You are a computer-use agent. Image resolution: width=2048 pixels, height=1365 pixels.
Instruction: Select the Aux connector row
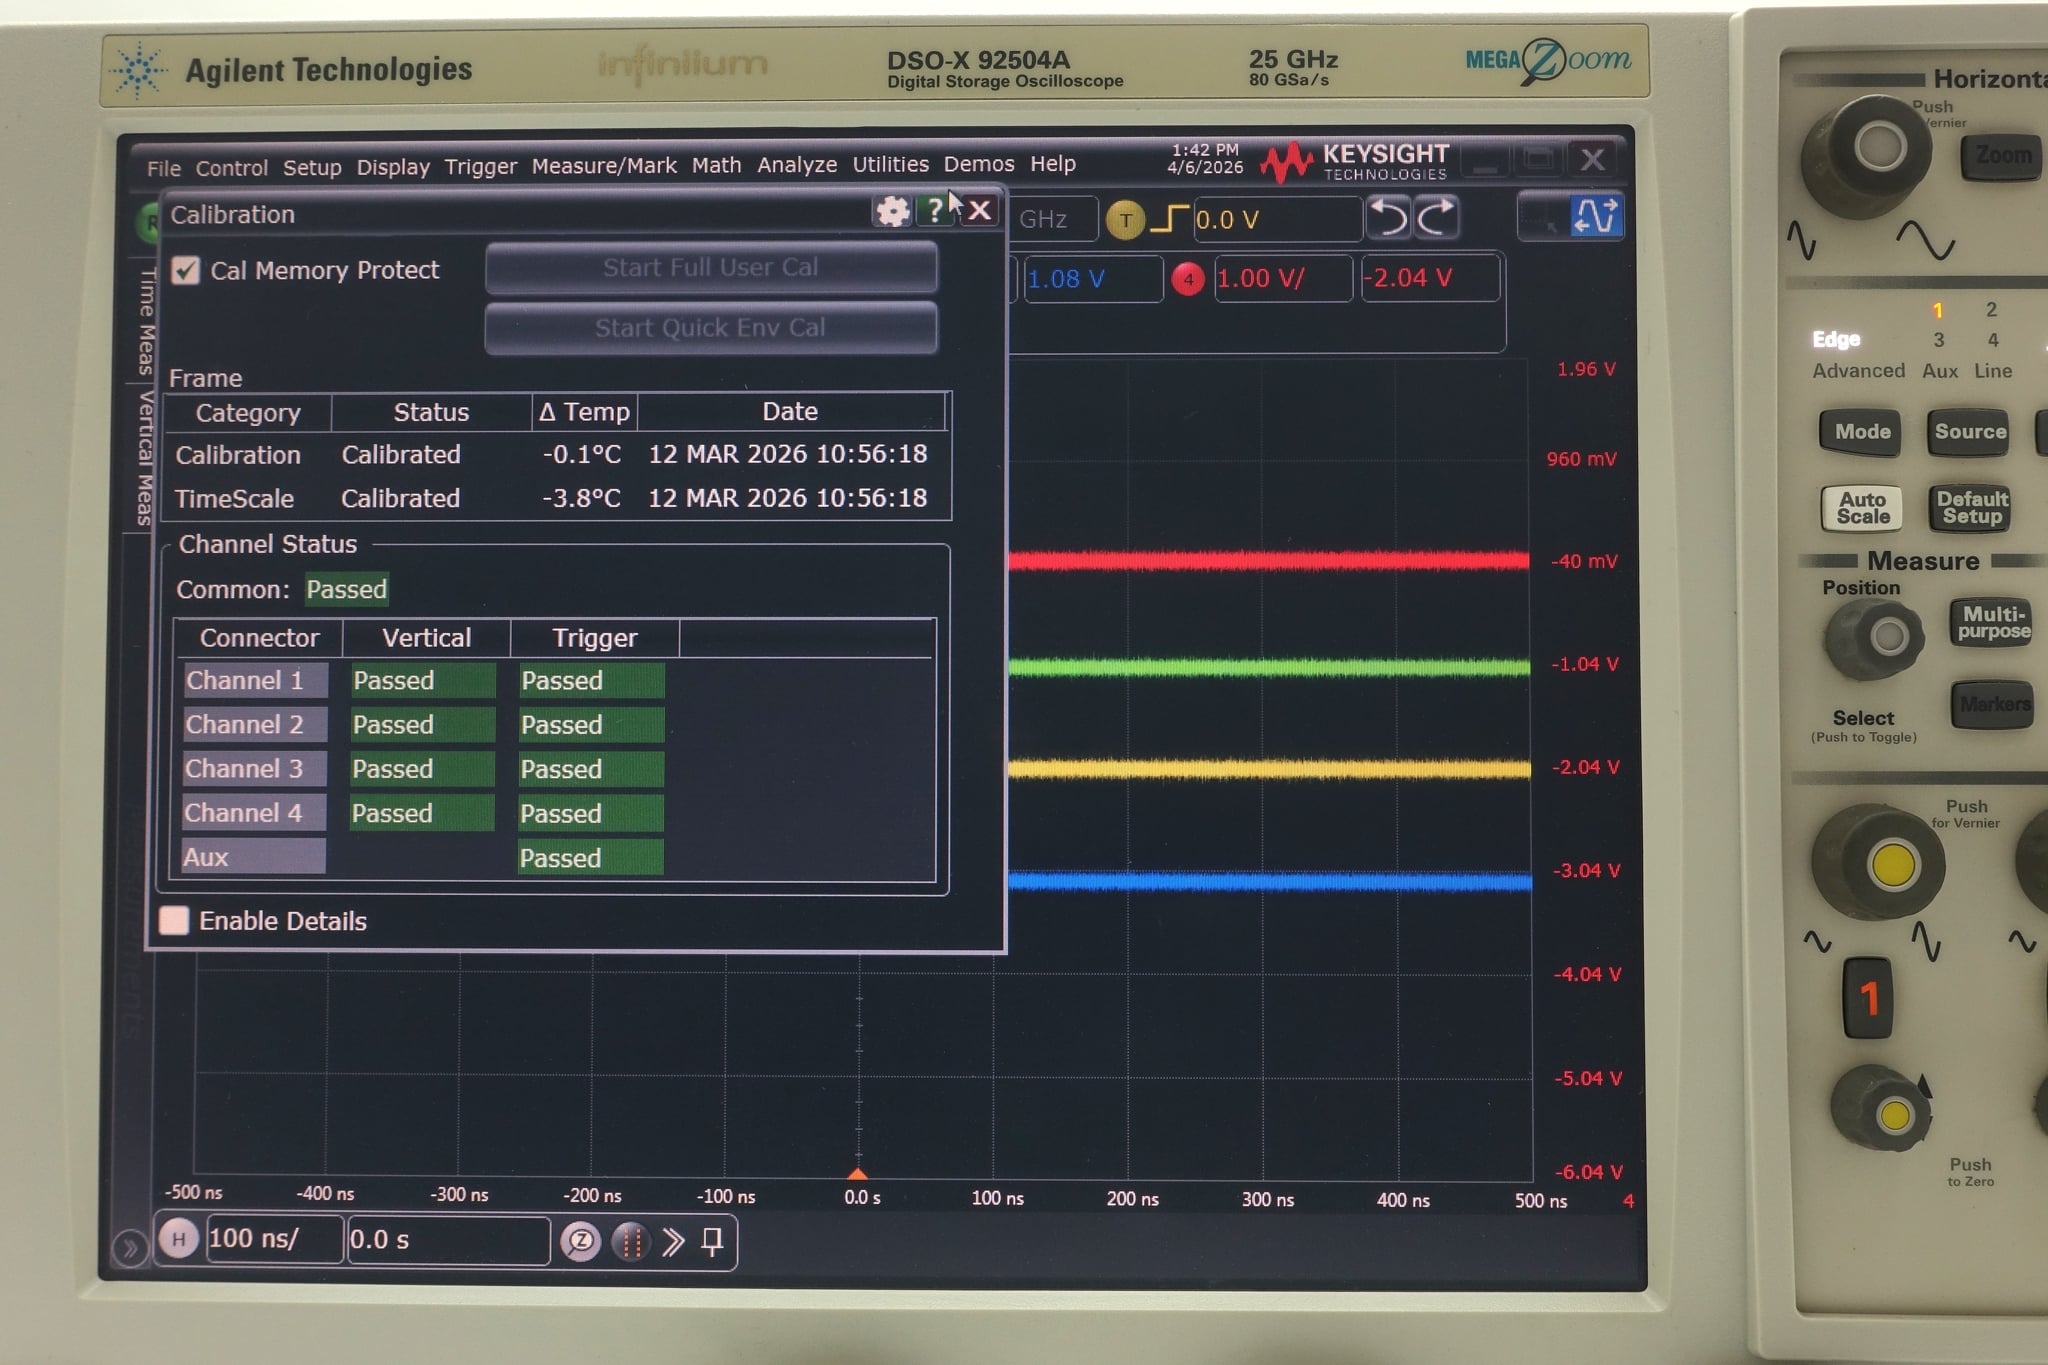click(x=253, y=857)
